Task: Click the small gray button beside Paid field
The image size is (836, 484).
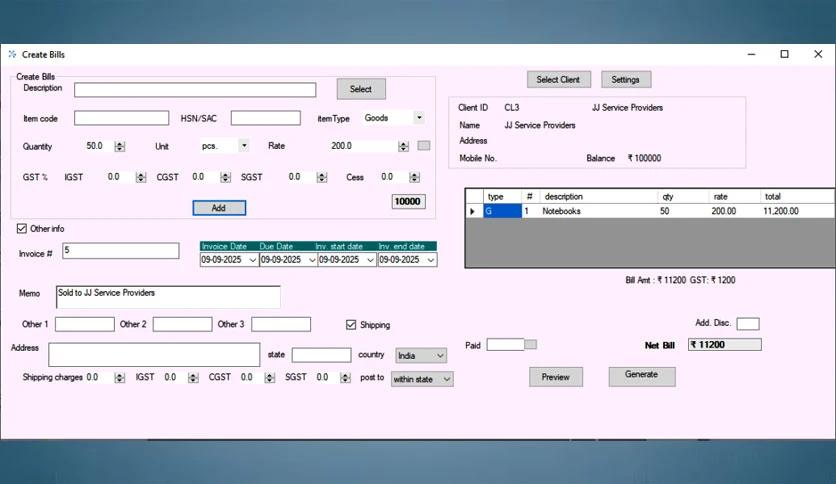Action: click(x=531, y=345)
